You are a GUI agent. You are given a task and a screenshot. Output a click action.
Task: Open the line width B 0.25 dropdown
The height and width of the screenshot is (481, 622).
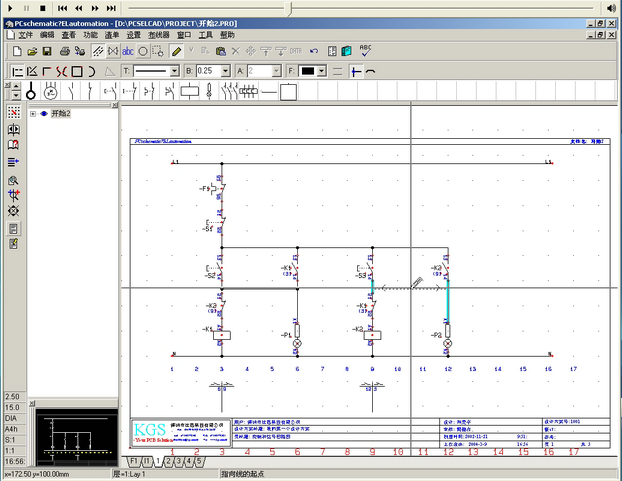click(x=224, y=71)
